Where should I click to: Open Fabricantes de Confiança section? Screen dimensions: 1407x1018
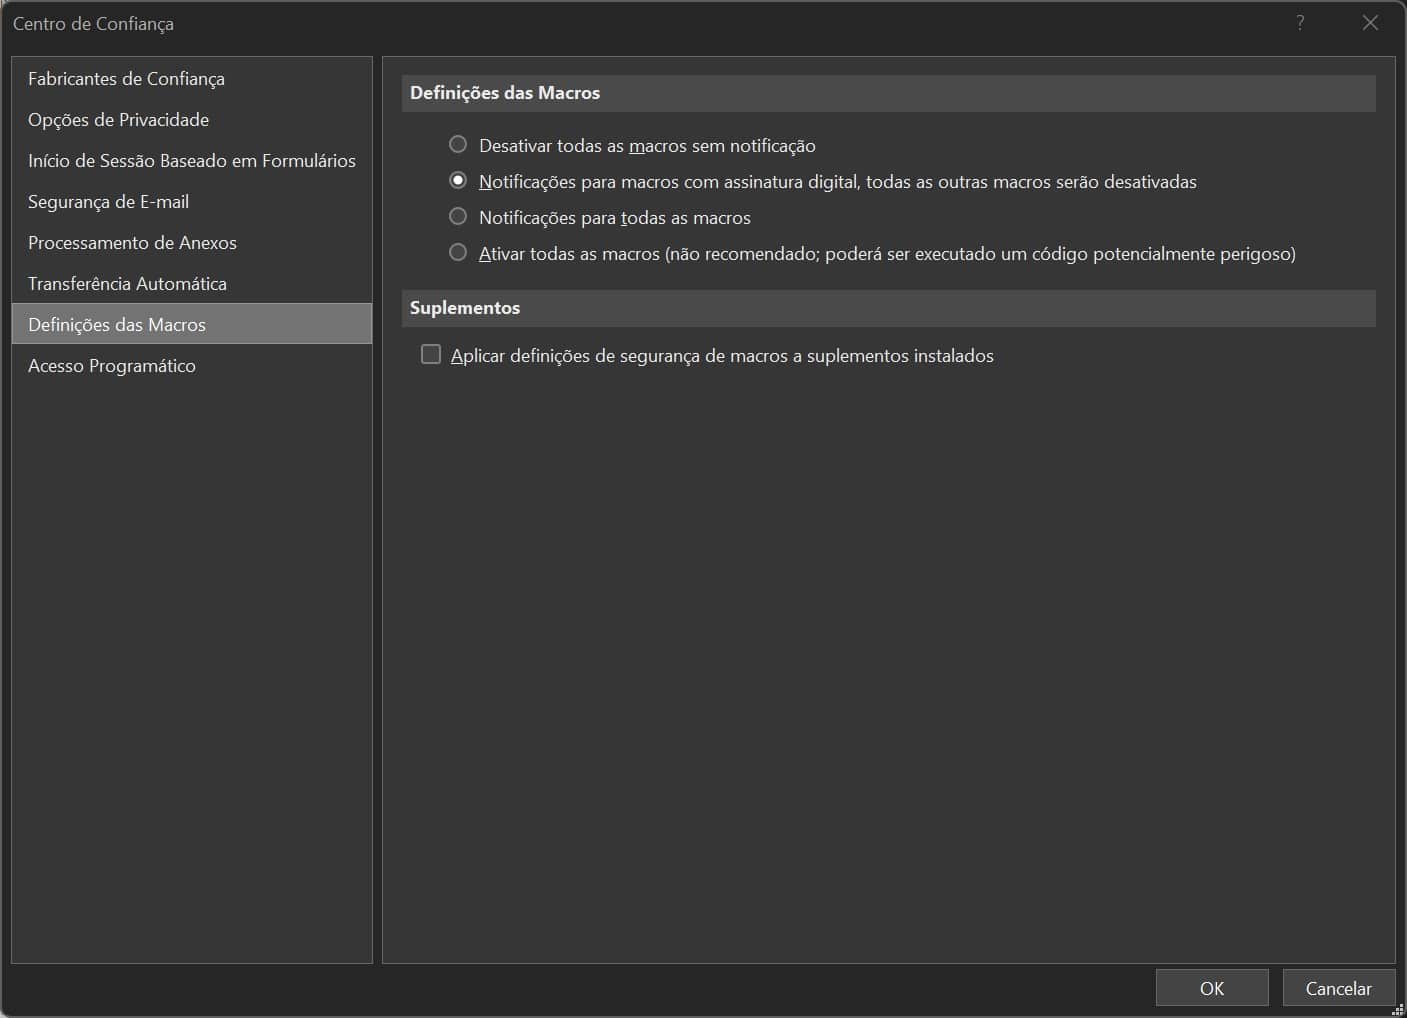click(x=126, y=79)
